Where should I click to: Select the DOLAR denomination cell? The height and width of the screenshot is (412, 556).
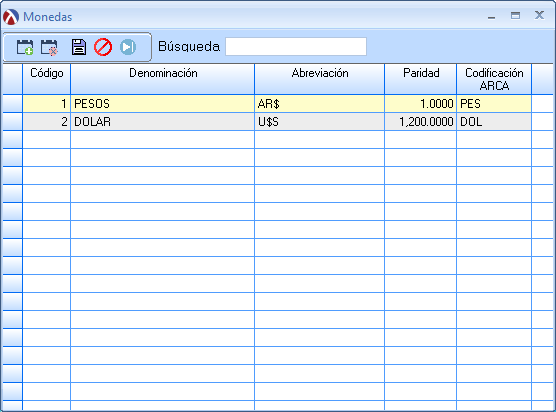coord(162,122)
